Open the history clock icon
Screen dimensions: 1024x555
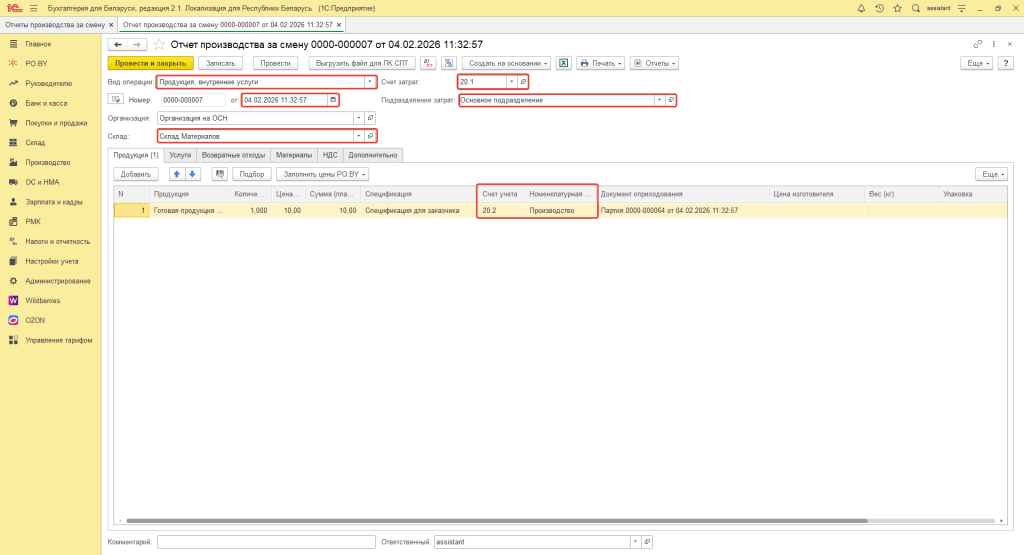click(x=879, y=8)
